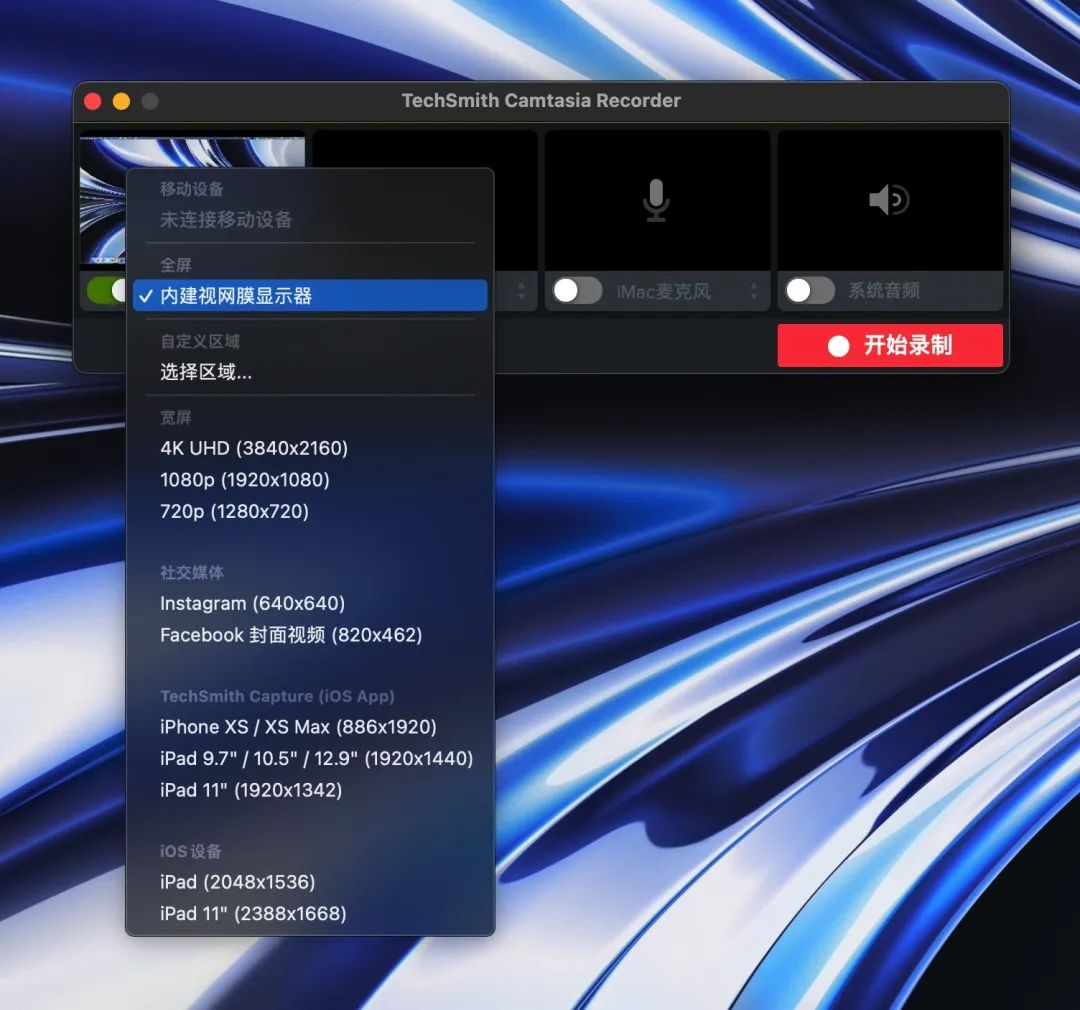Screen dimensions: 1080x1010
Task: Click the screen preview thumbnail
Action: point(192,151)
